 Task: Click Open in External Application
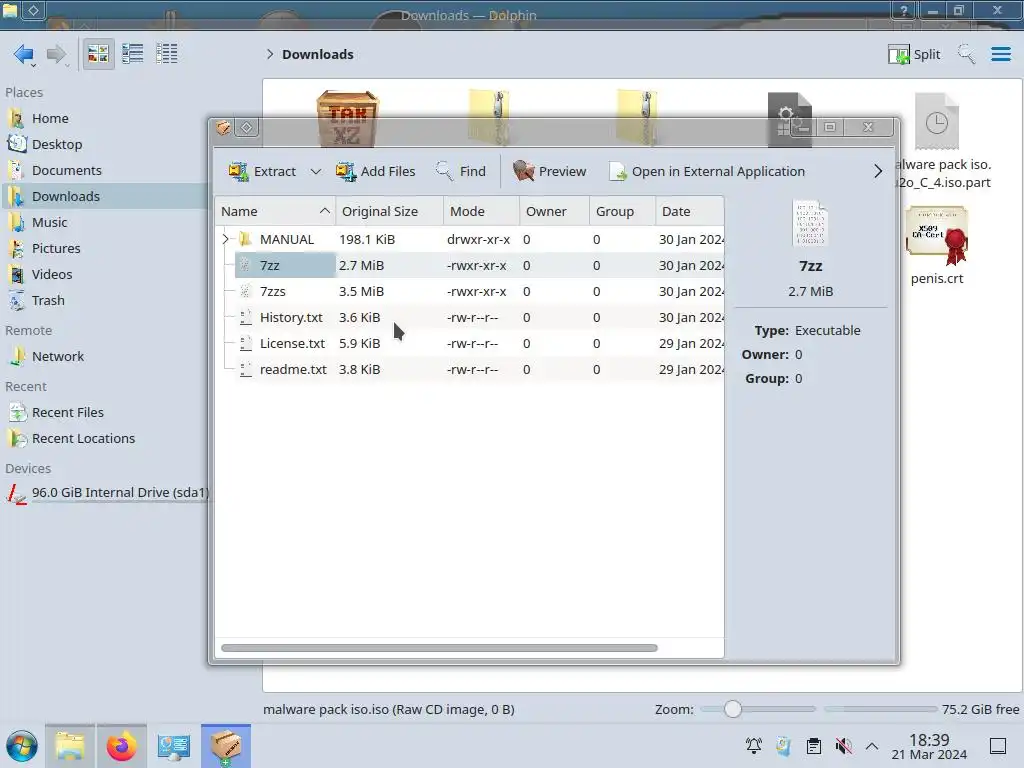coord(707,171)
